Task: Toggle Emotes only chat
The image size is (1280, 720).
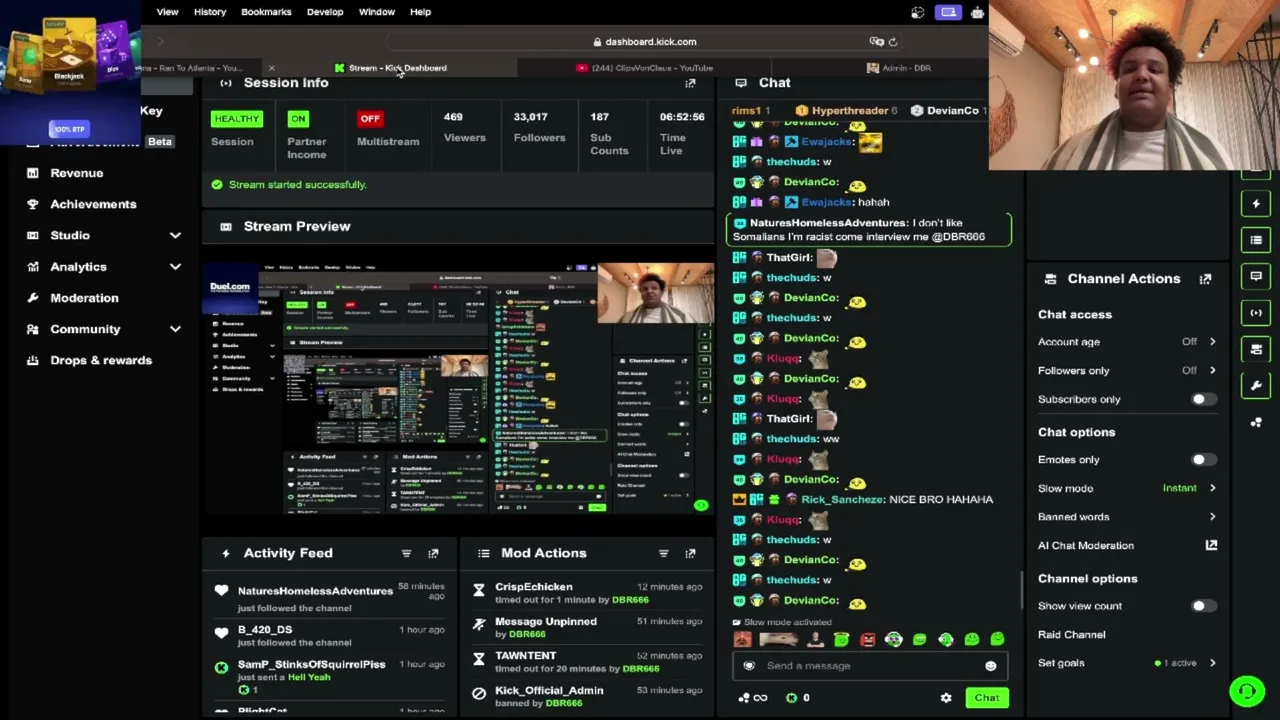Action: pyautogui.click(x=1203, y=460)
